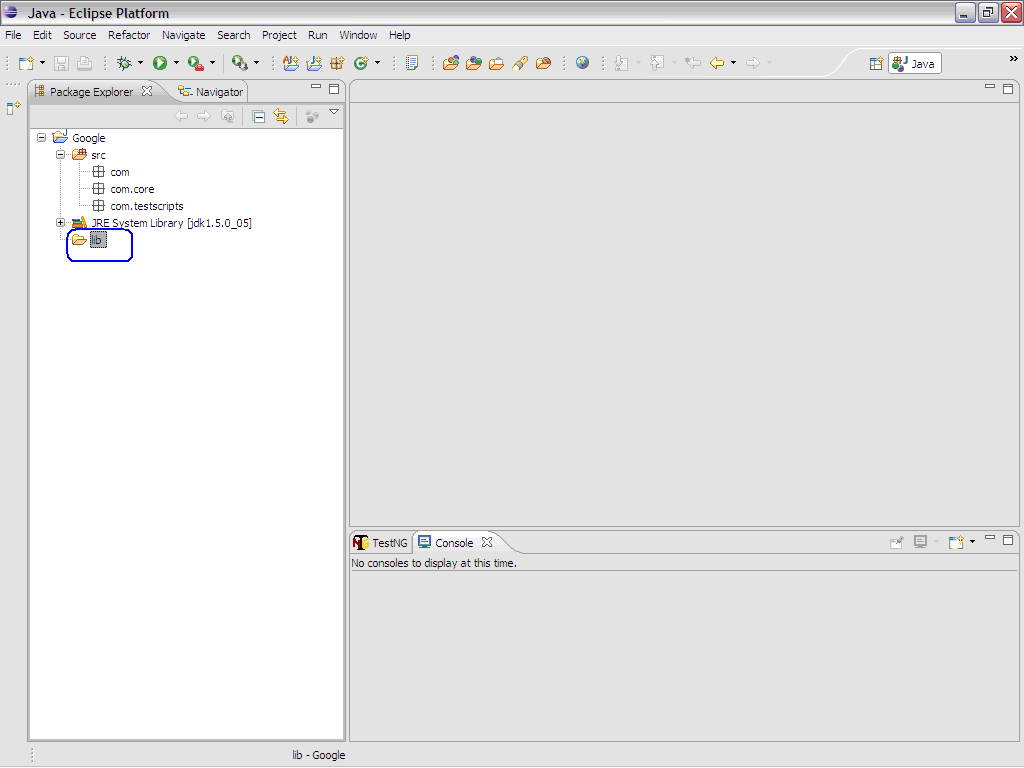Close the Package Explorer tab

tap(147, 91)
